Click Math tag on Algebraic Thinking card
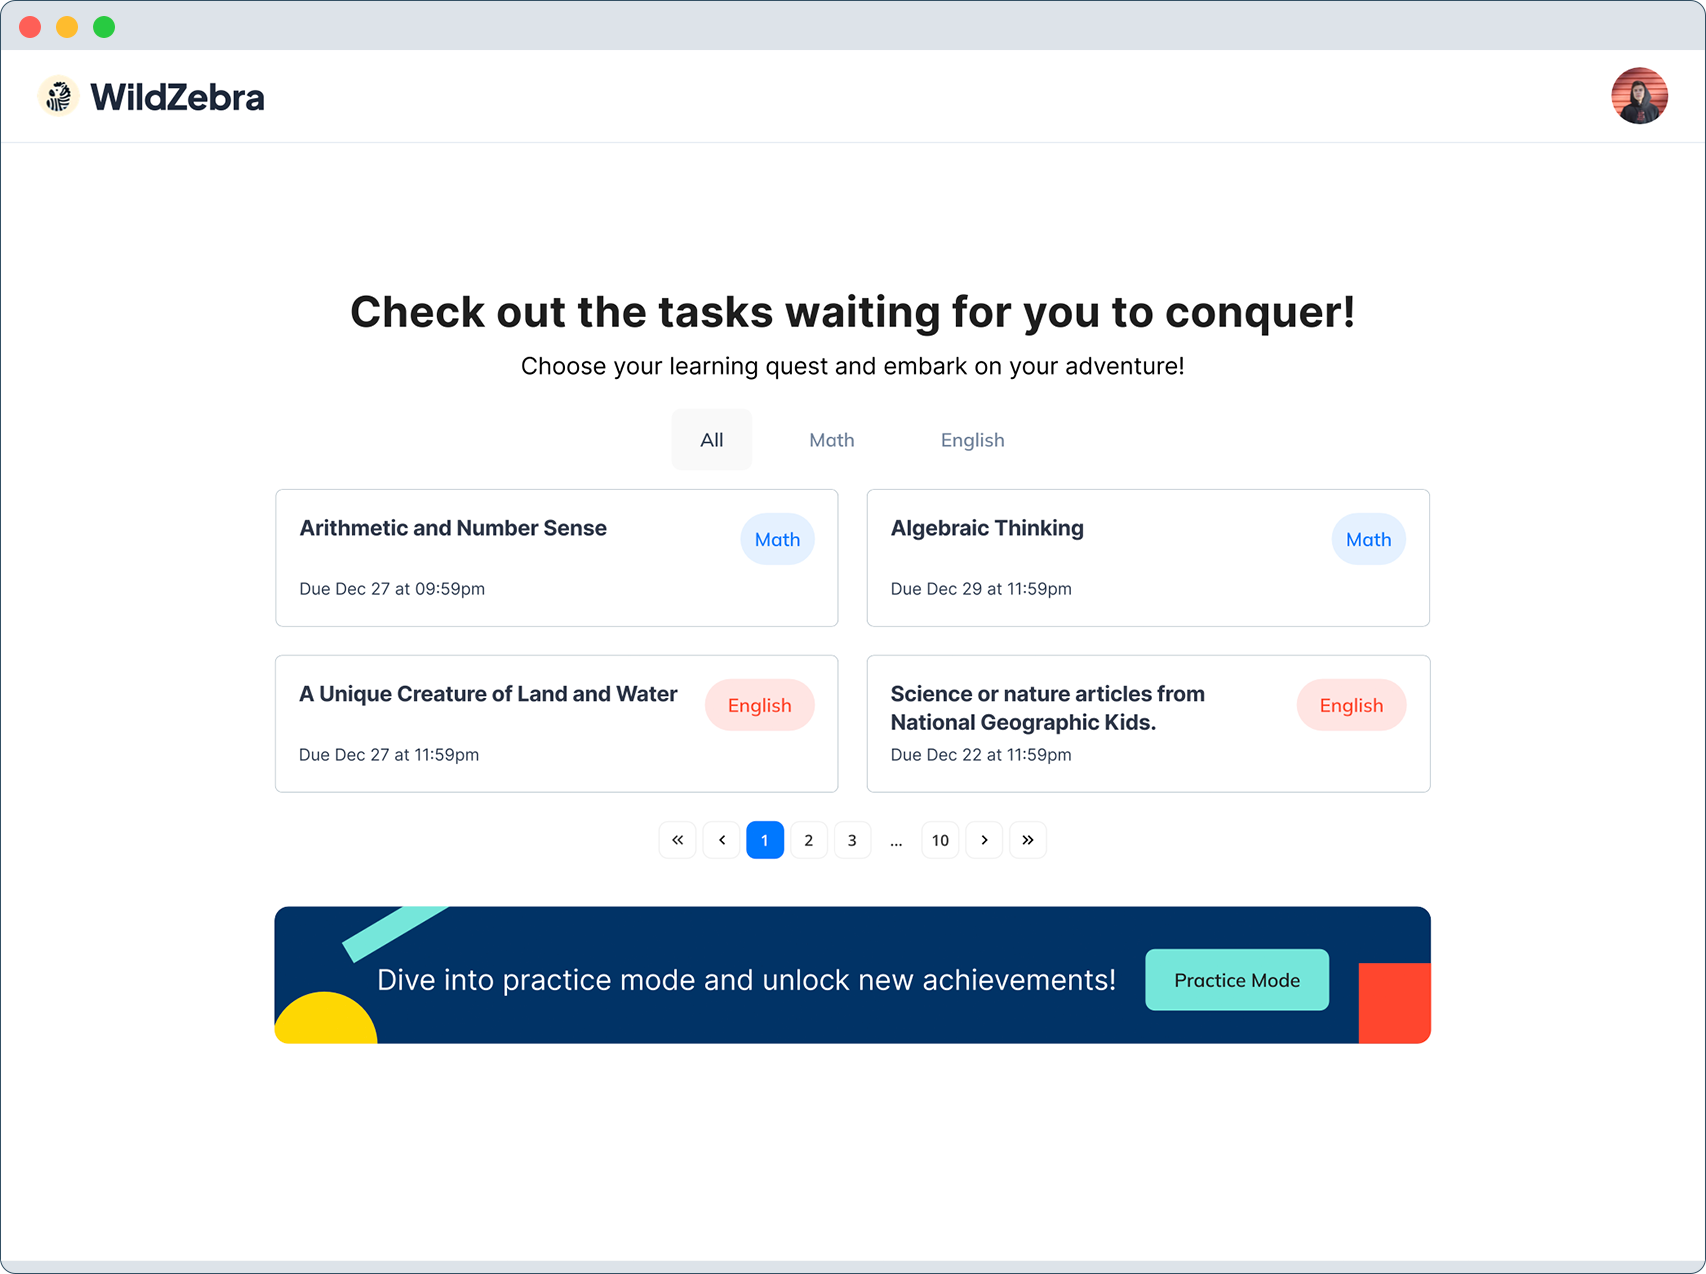 (1368, 540)
